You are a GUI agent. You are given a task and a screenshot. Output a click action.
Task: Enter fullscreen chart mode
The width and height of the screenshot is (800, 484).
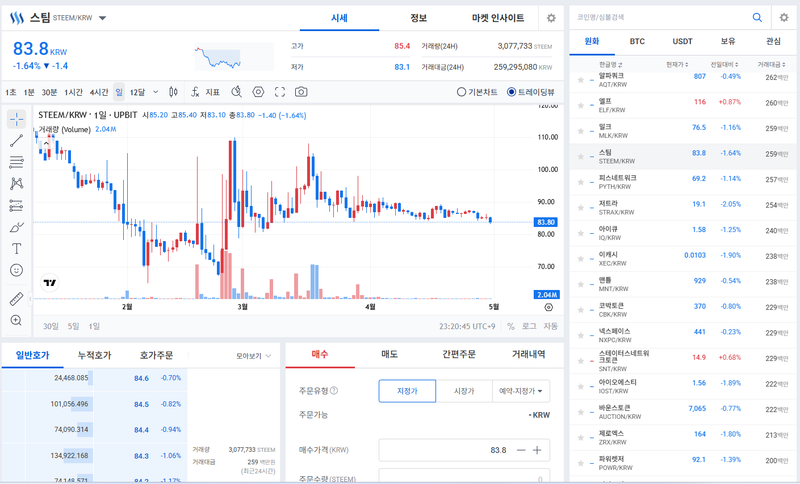pyautogui.click(x=280, y=92)
